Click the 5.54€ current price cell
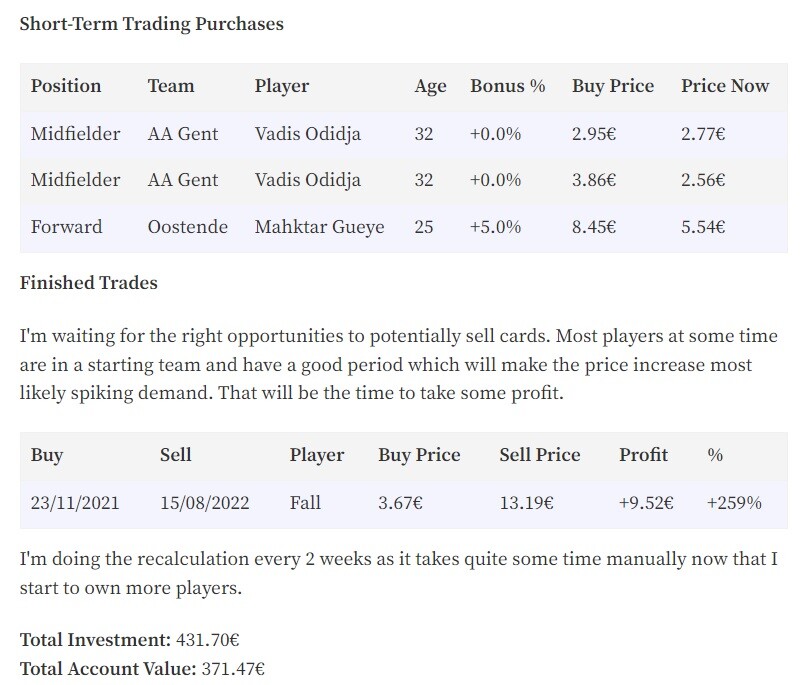This screenshot has height=685, width=810. [x=703, y=227]
